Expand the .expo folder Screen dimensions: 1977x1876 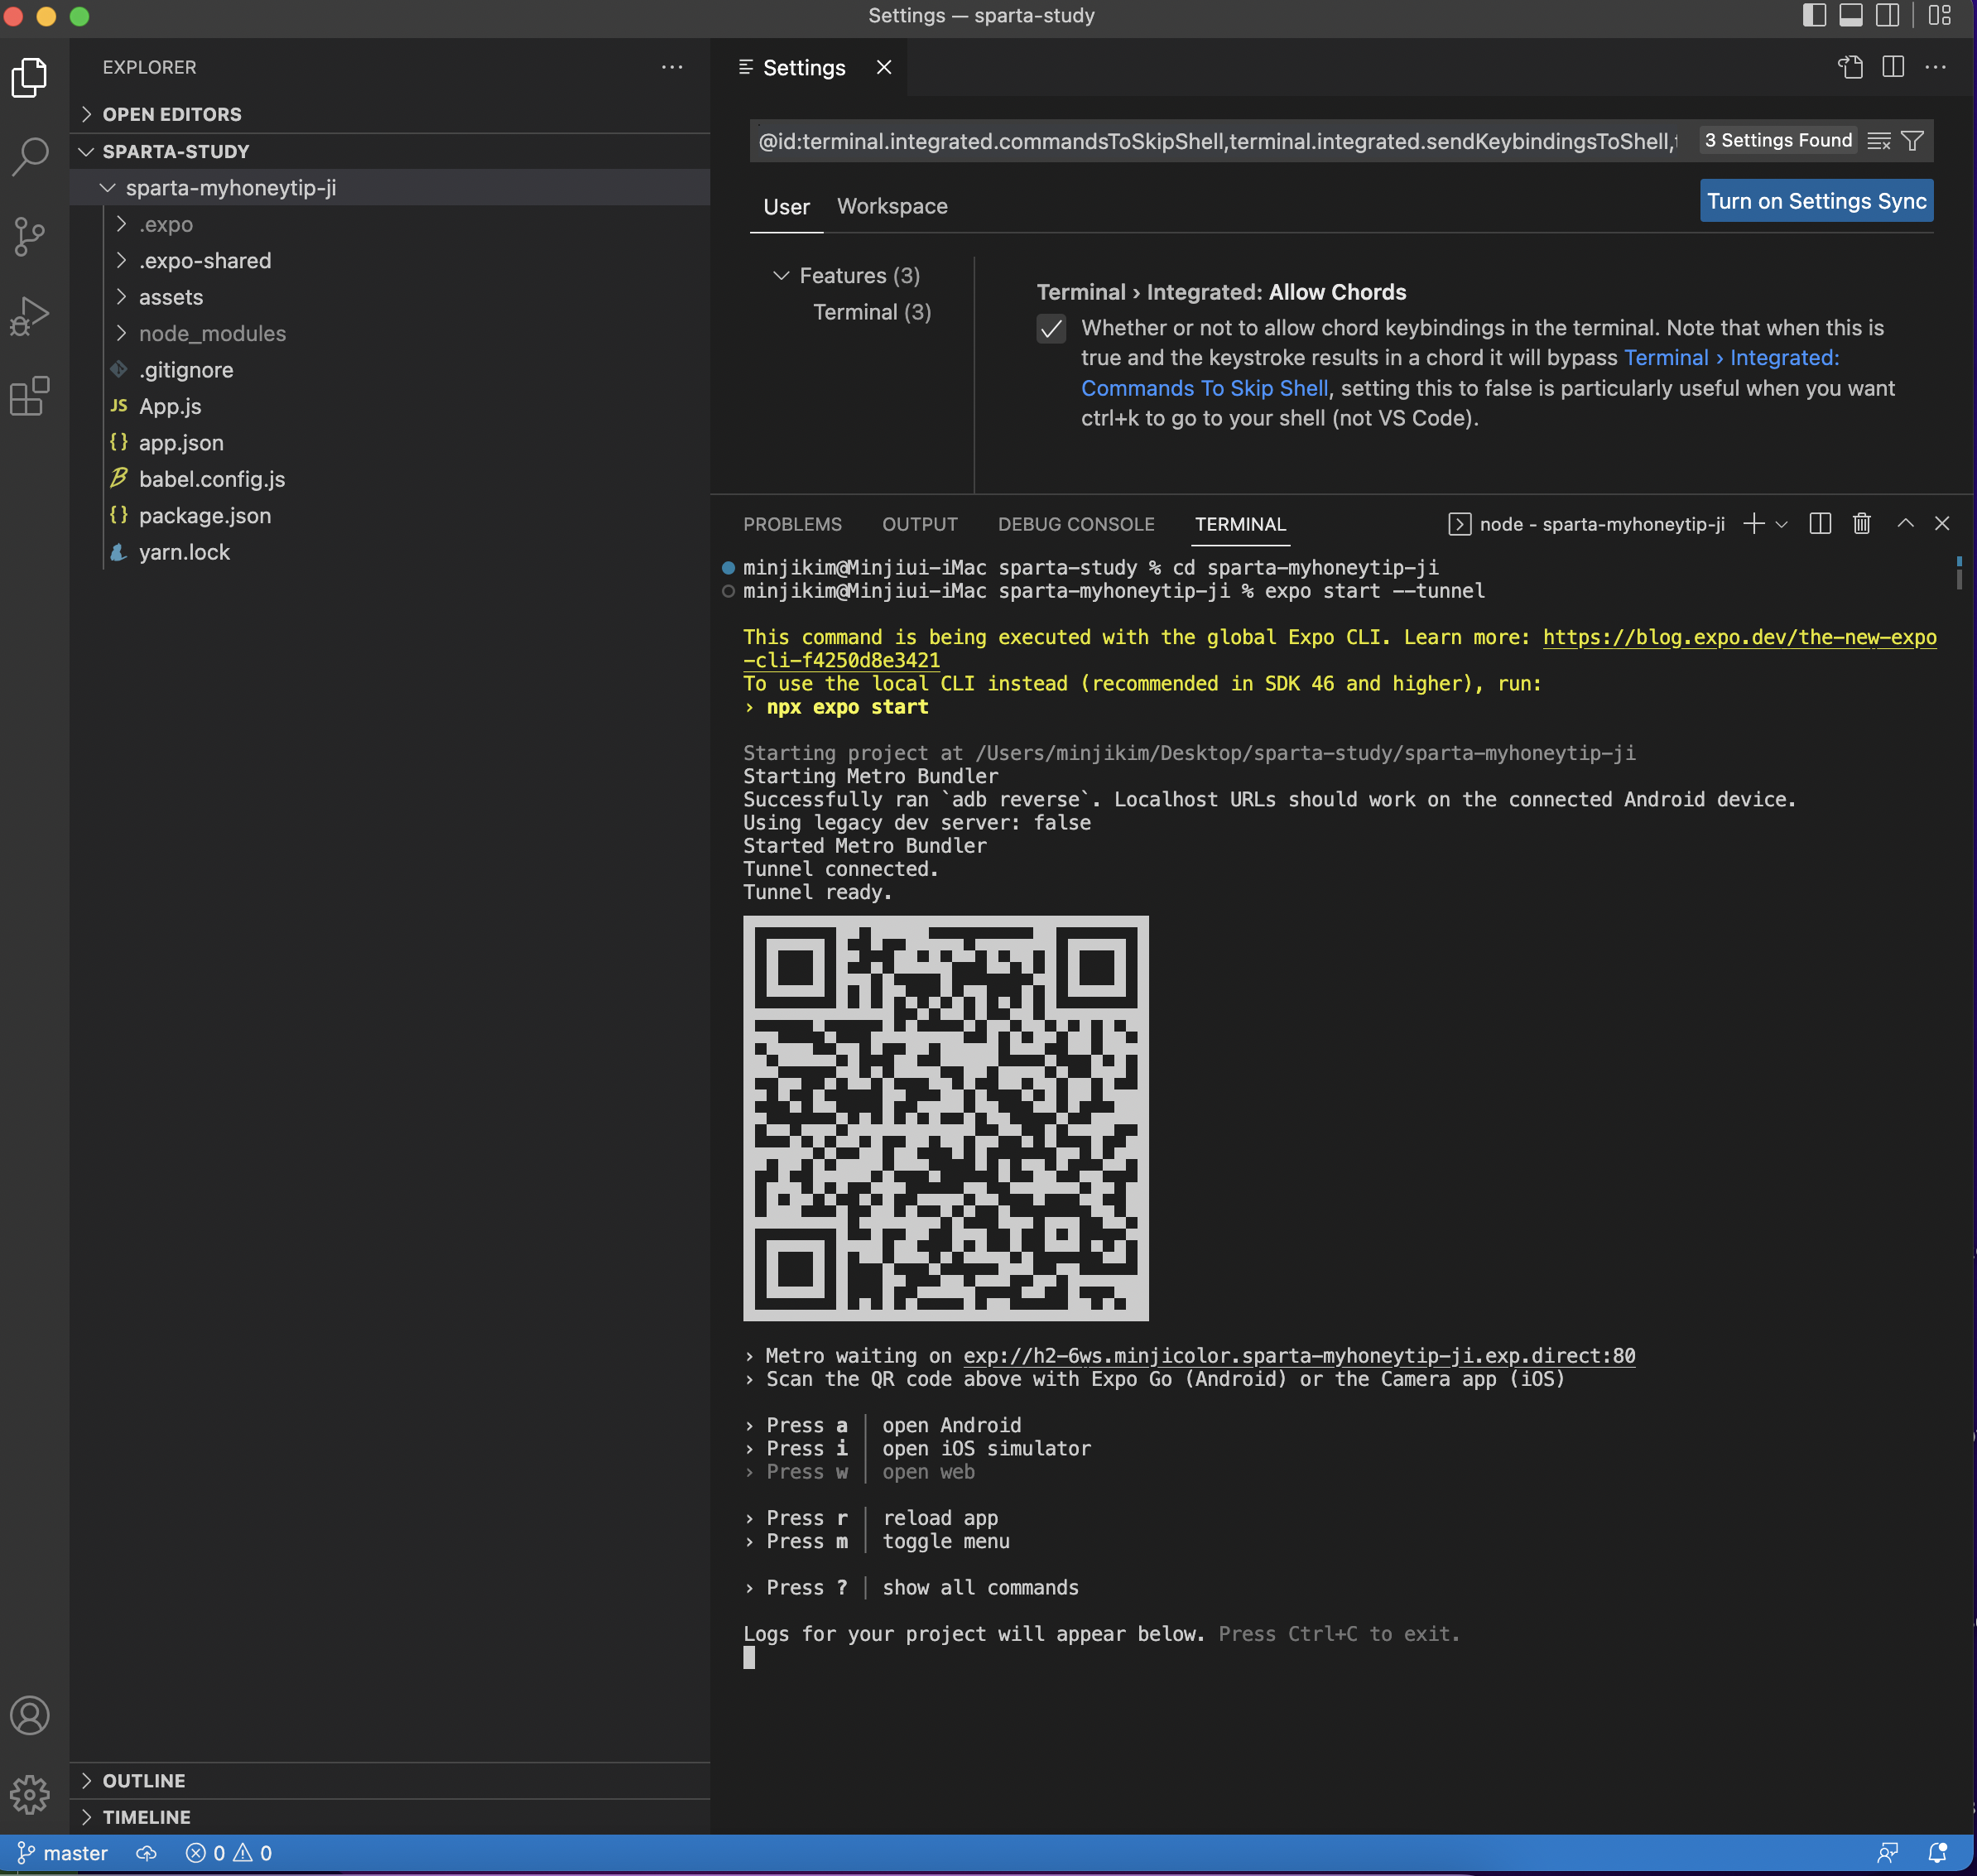[390, 225]
